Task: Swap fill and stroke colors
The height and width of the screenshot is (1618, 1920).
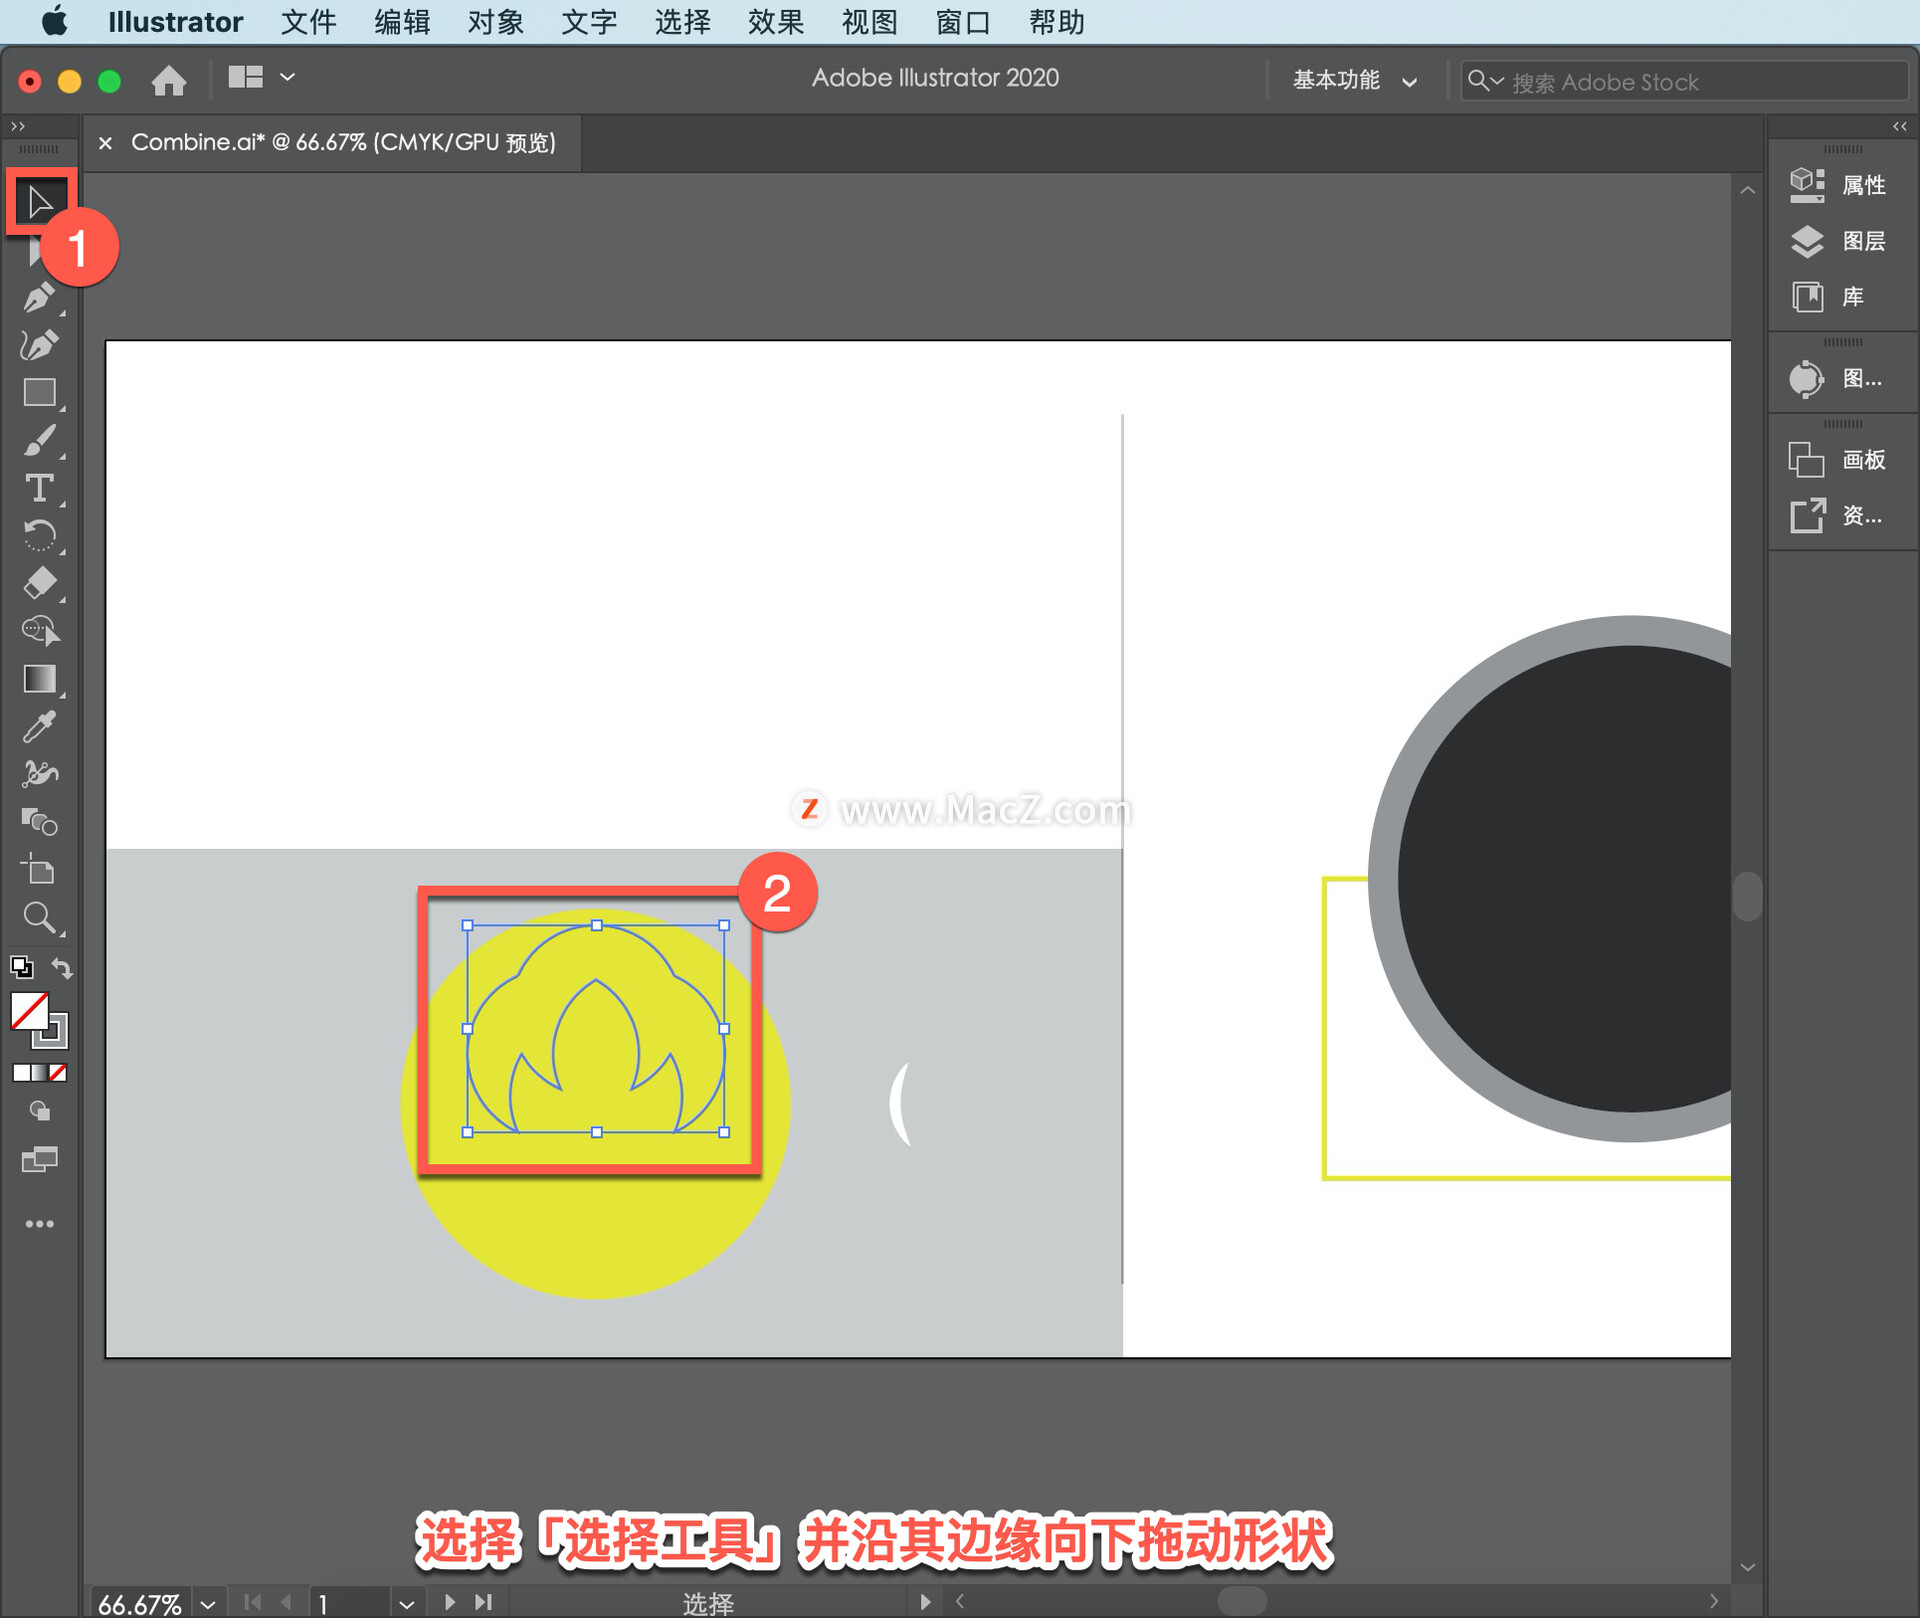Action: [x=62, y=967]
